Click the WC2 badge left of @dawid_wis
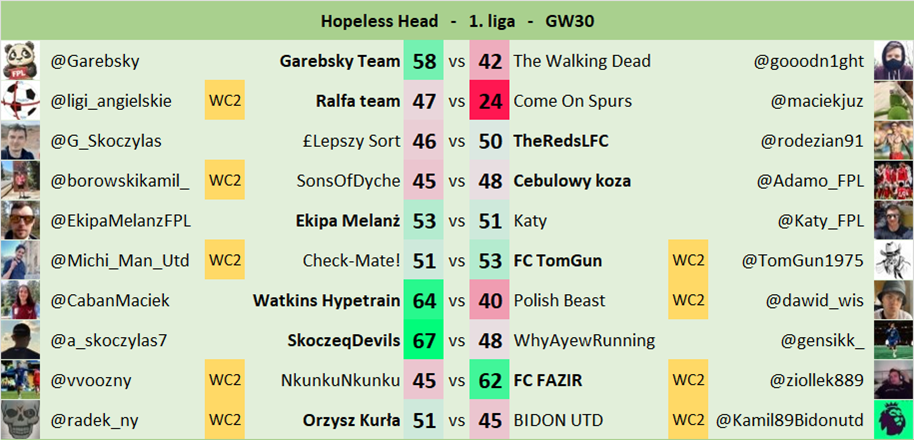 tap(687, 300)
